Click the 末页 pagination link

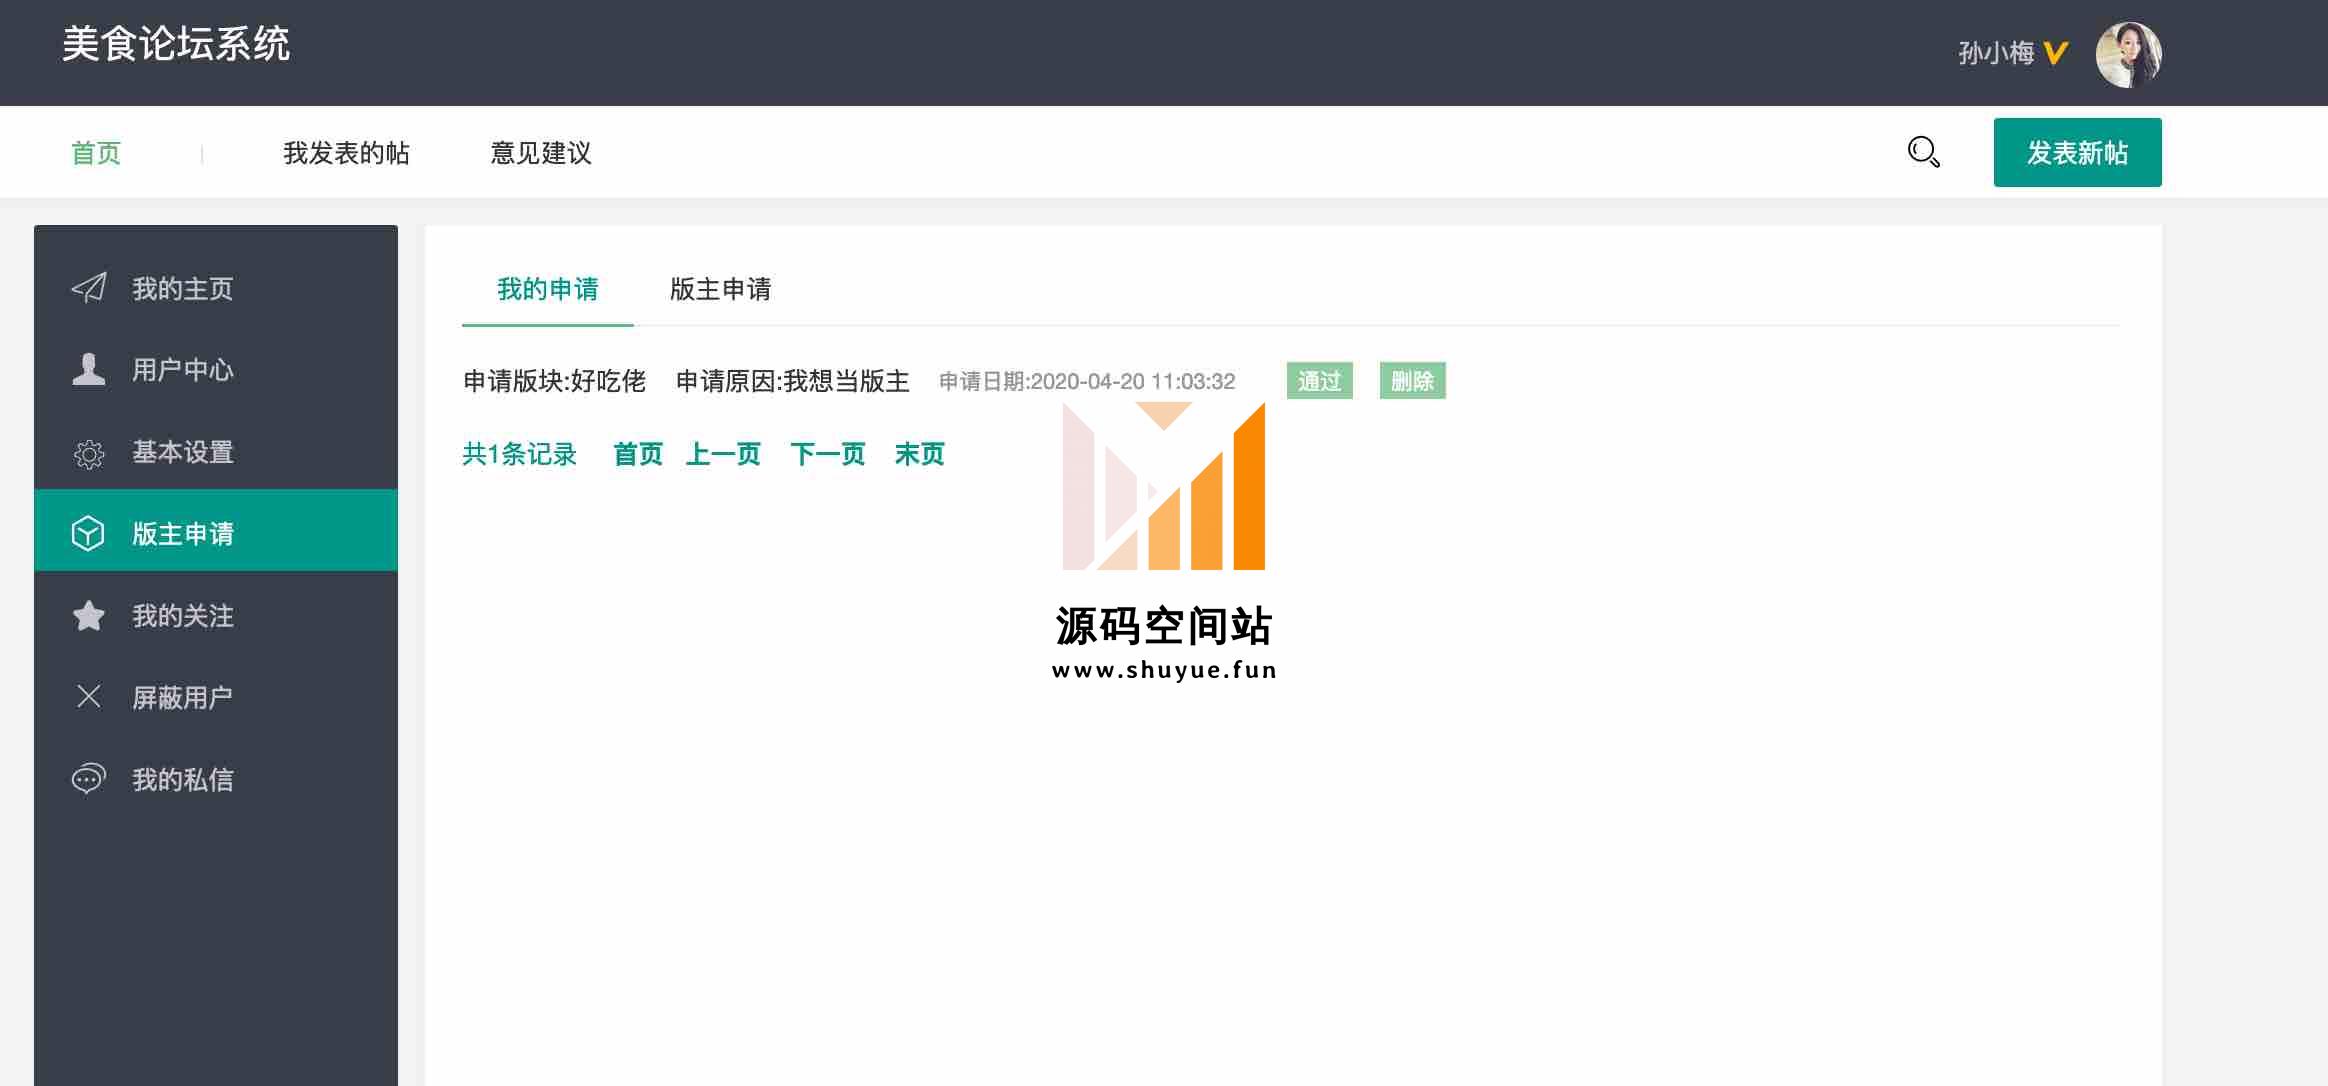point(919,454)
